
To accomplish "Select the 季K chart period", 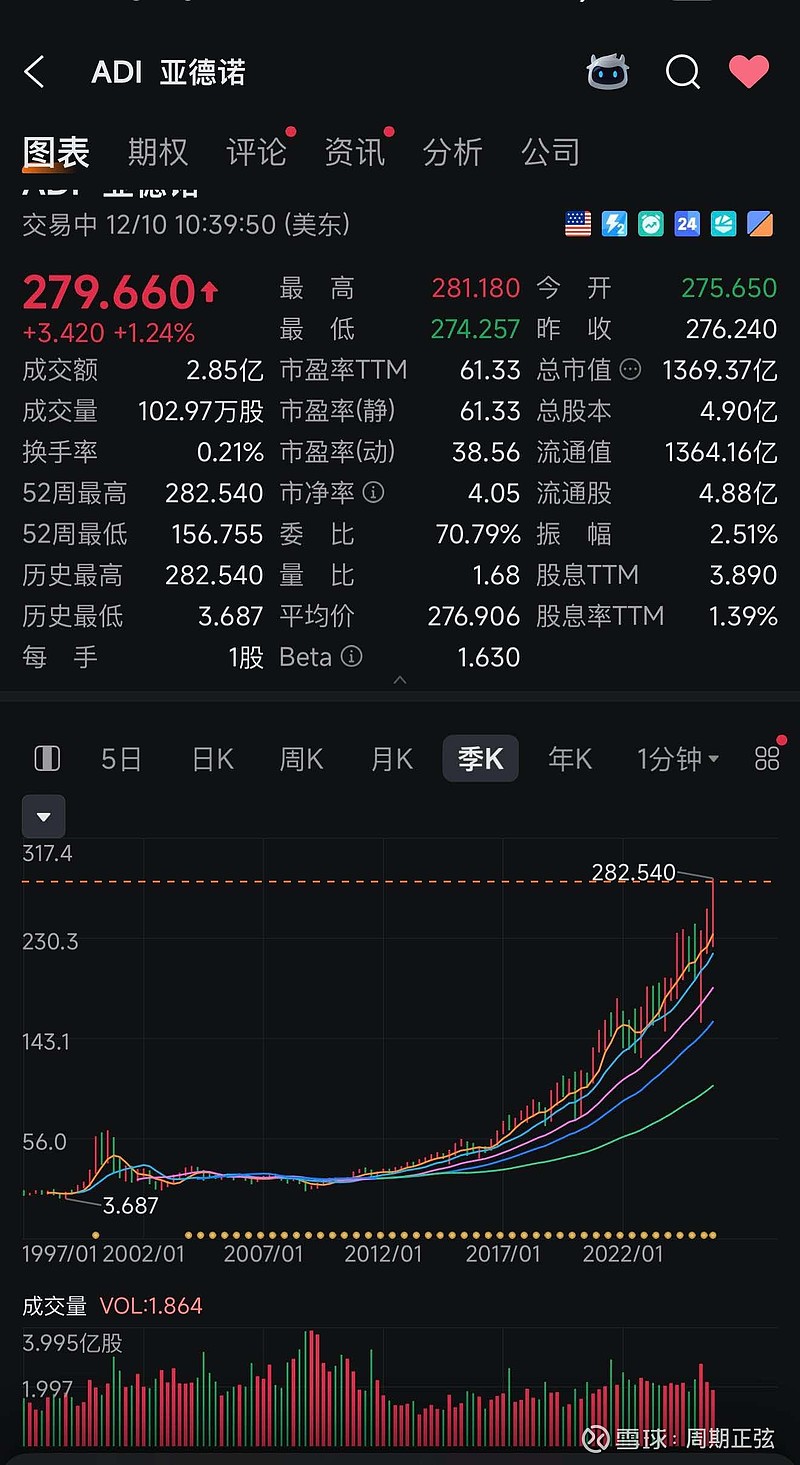I will (480, 759).
